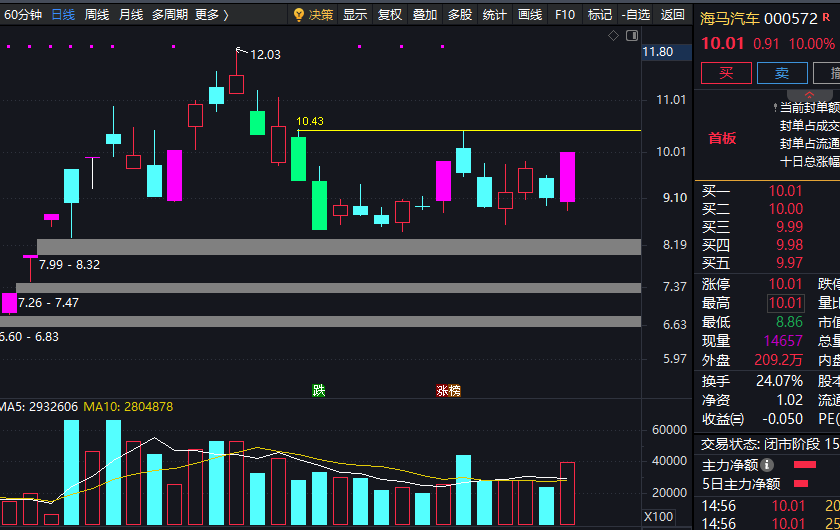Screen dimensions: 840x530
Task: Click the 5日主力净额 red bar
Action: pyautogui.click(x=801, y=484)
